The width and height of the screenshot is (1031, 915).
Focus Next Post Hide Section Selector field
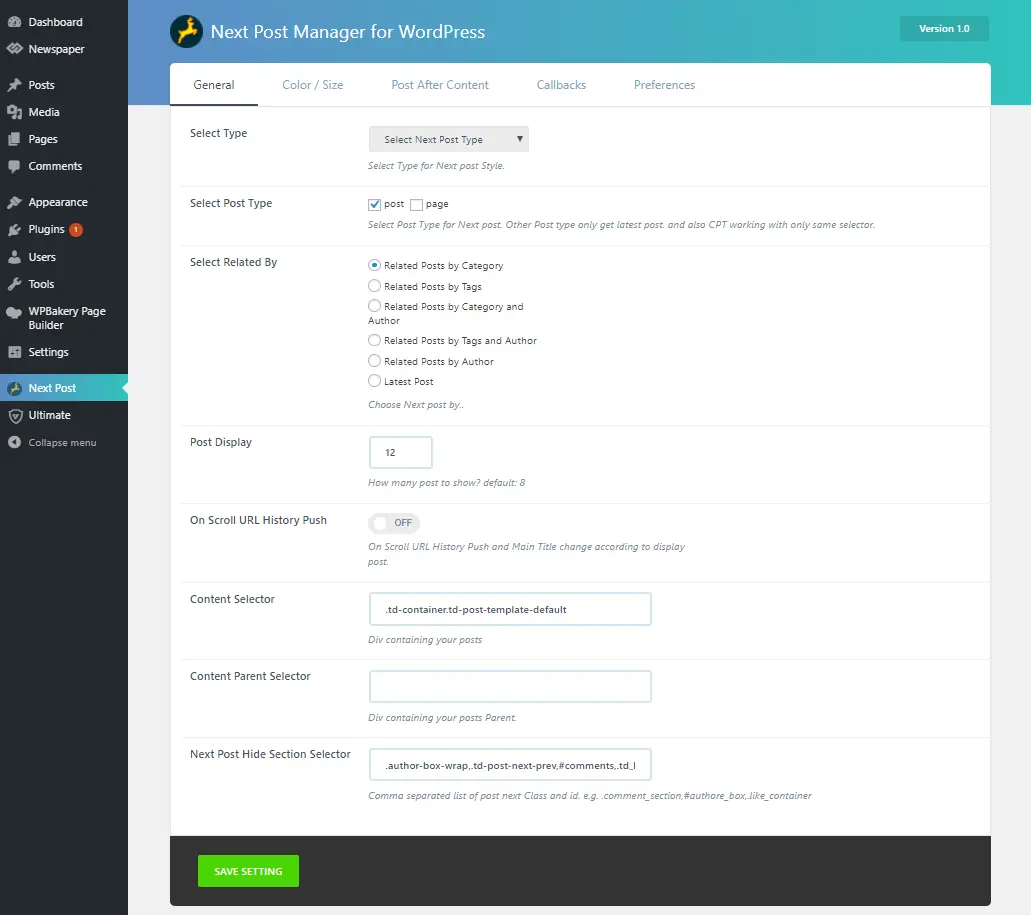(x=510, y=764)
